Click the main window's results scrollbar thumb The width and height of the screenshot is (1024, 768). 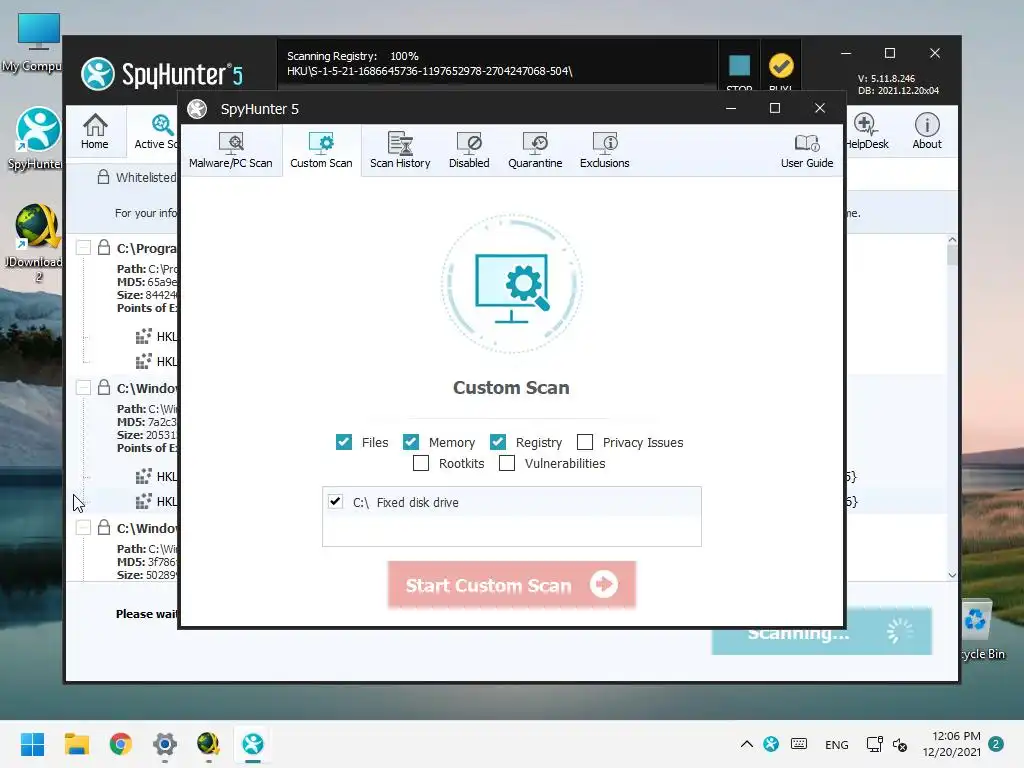tap(952, 255)
